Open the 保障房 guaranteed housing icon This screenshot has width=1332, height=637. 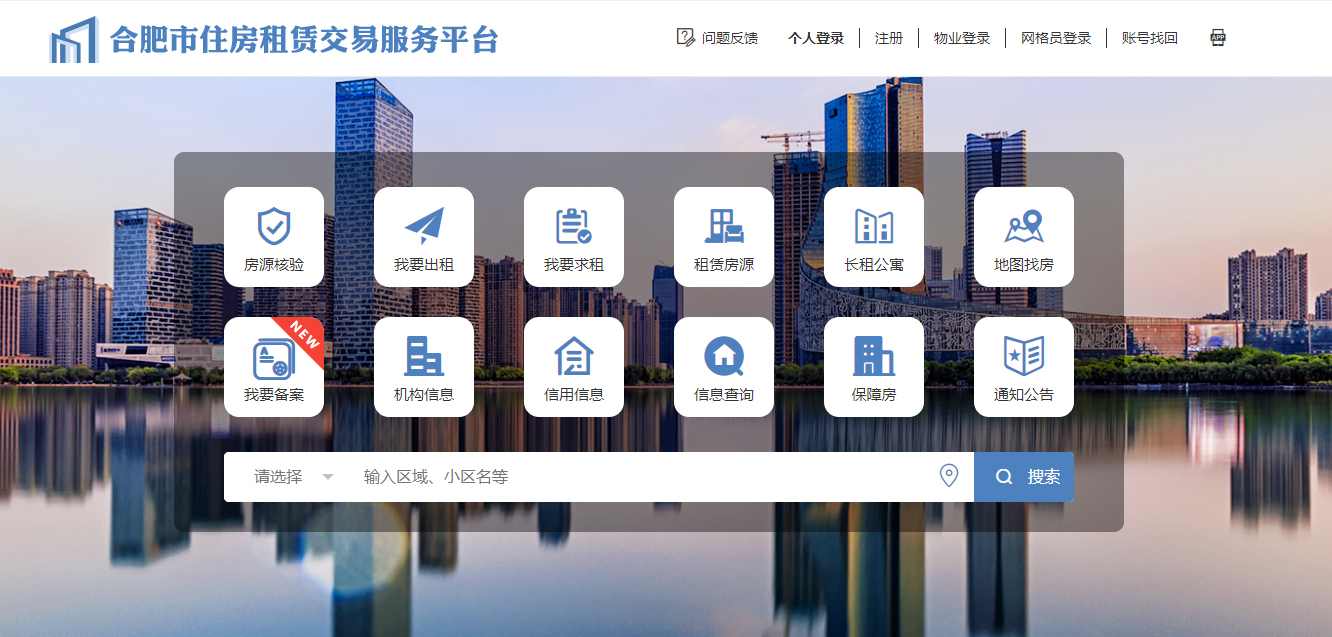(874, 367)
